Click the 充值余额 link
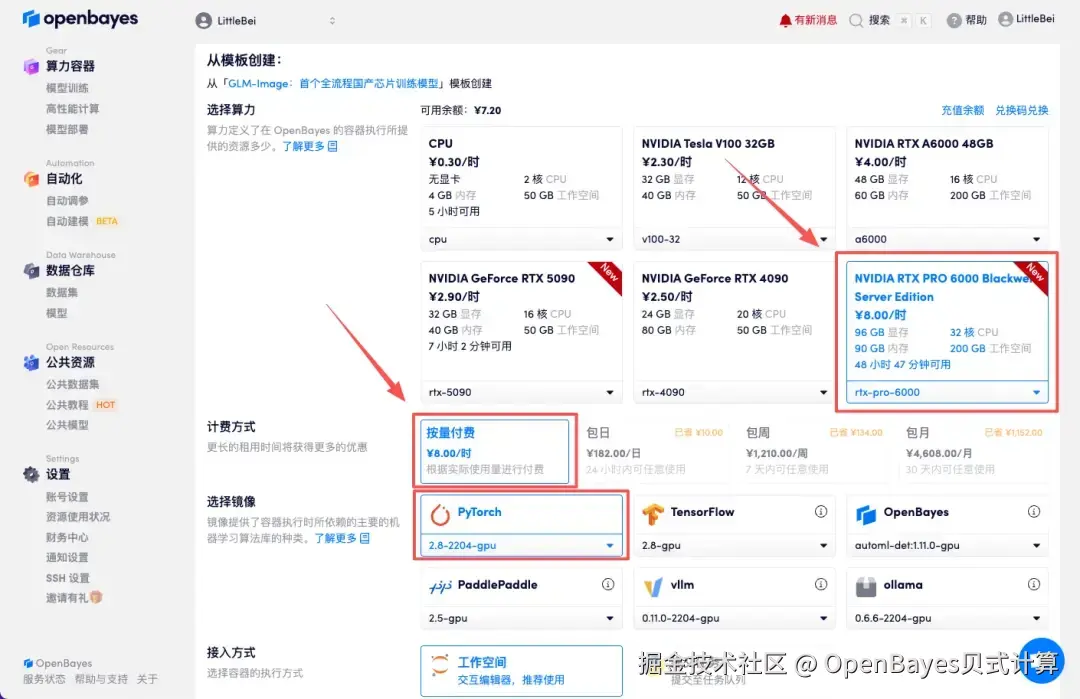The height and width of the screenshot is (699, 1080). click(962, 110)
